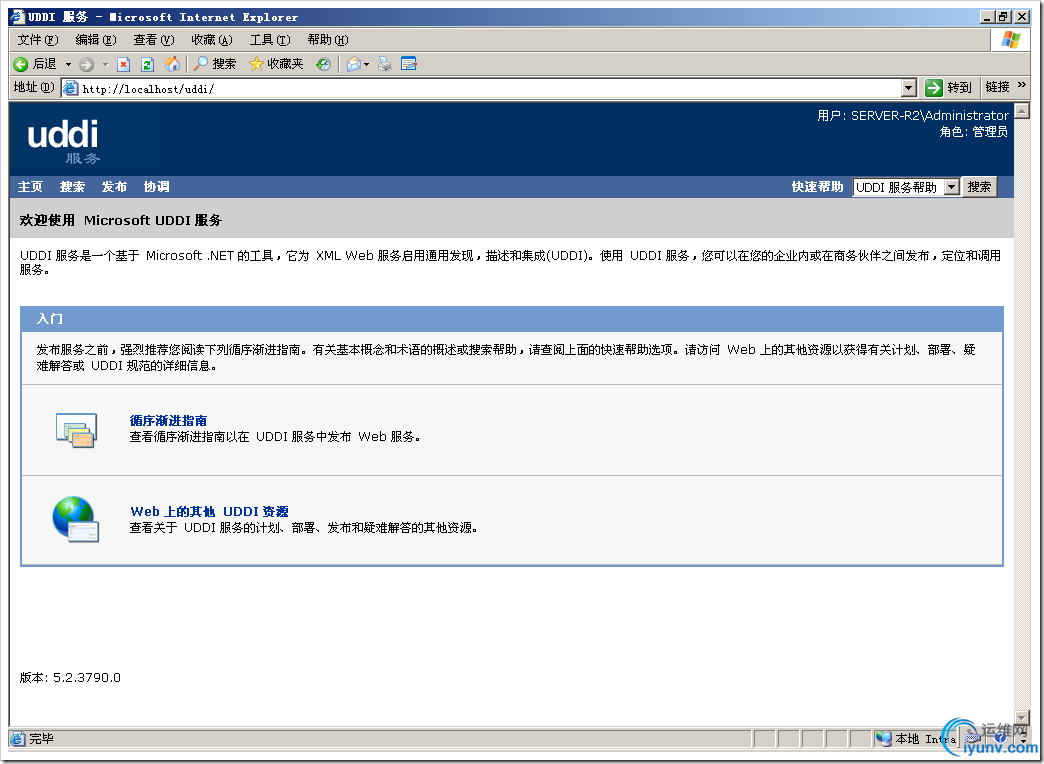
Task: Switch to the 协调 tab
Action: tap(156, 187)
